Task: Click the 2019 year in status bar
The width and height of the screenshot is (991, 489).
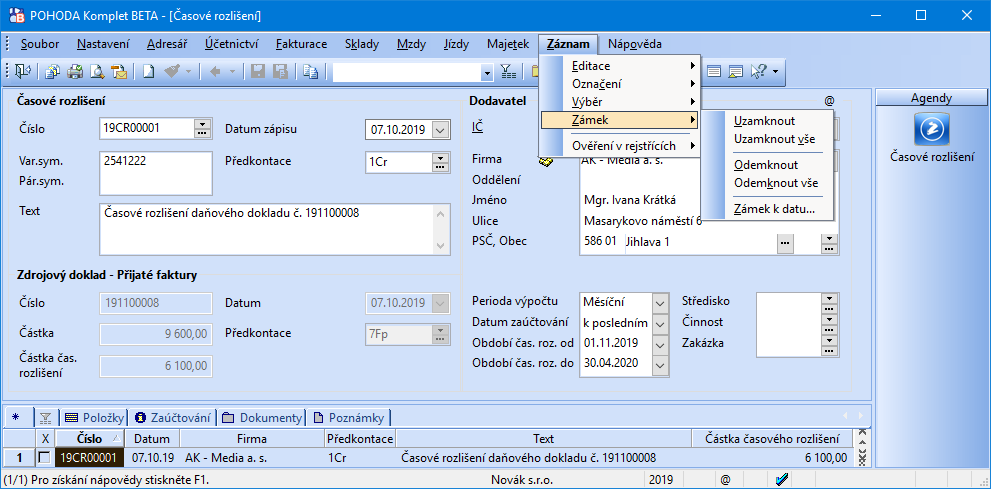Action: [x=662, y=480]
